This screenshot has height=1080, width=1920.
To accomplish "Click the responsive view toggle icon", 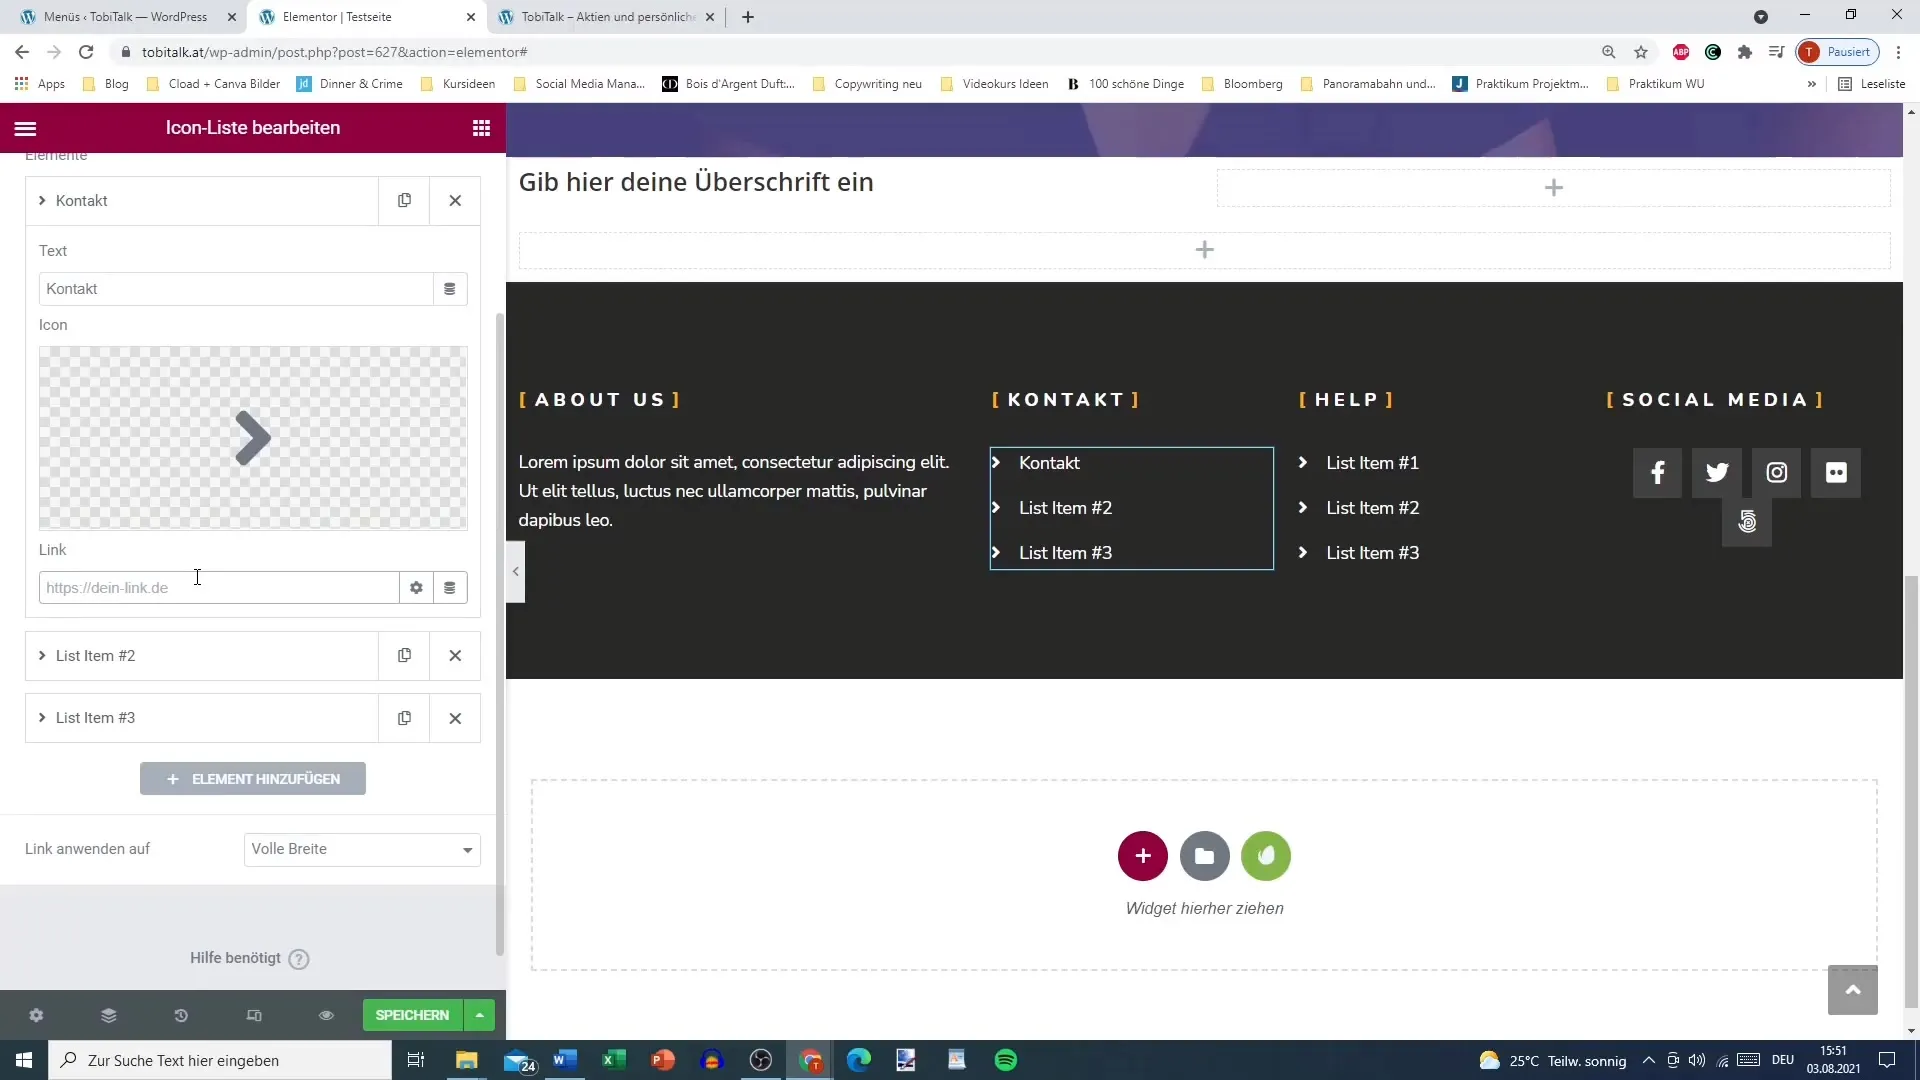I will coord(253,1015).
